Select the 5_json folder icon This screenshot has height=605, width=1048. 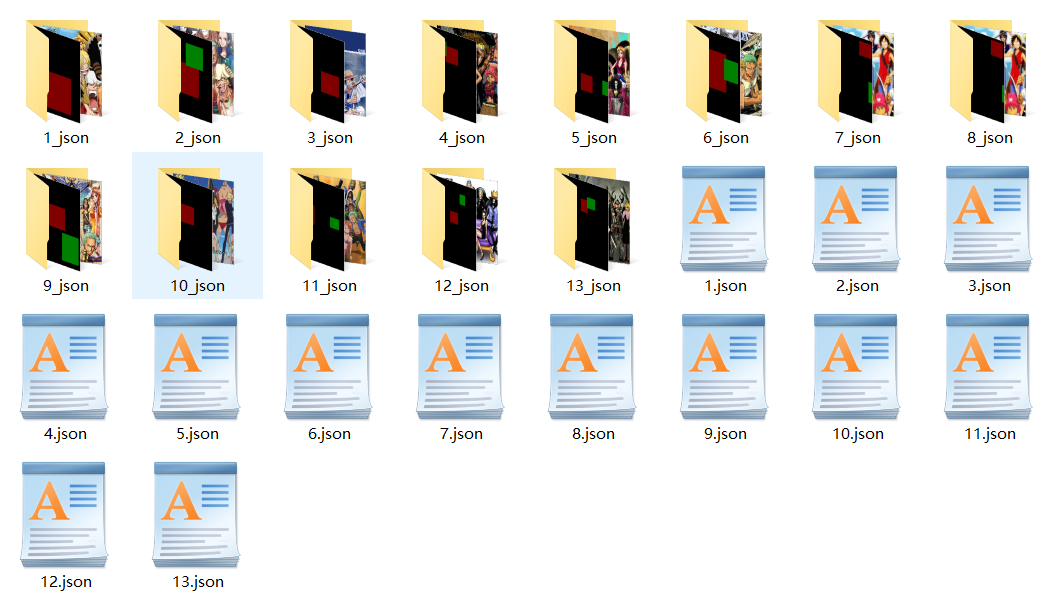pos(593,71)
